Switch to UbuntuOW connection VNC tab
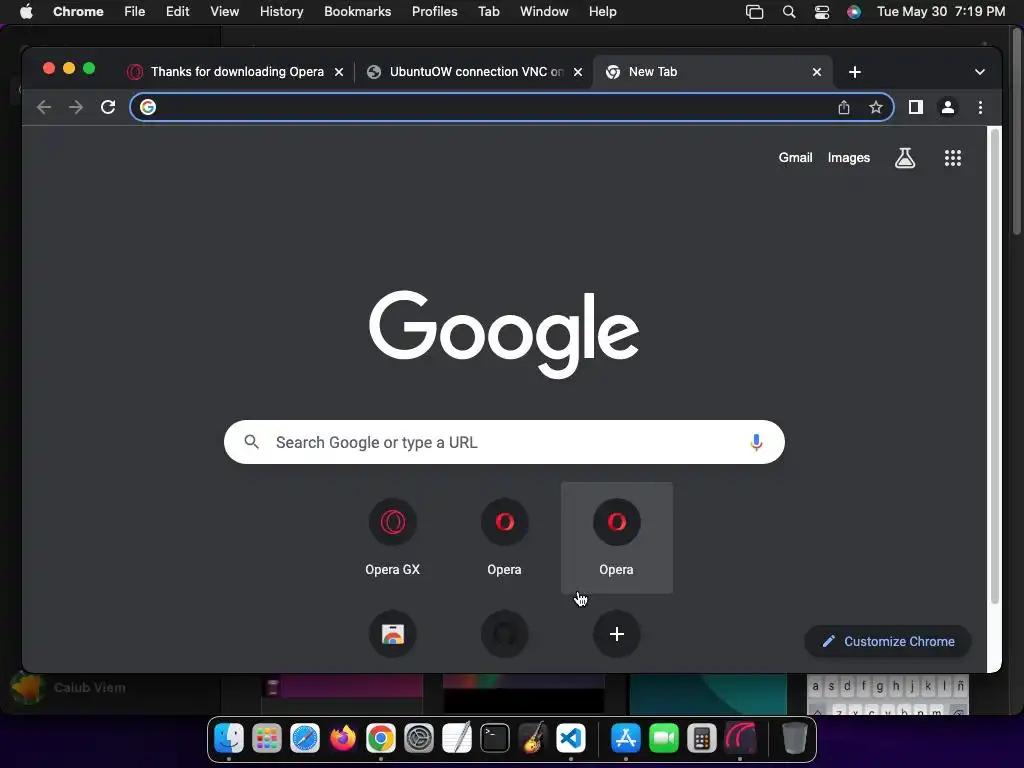This screenshot has width=1024, height=768. pyautogui.click(x=475, y=72)
